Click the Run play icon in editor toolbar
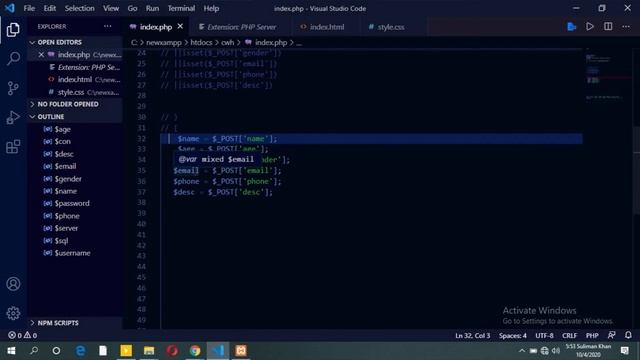This screenshot has width=640, height=360. (x=590, y=27)
